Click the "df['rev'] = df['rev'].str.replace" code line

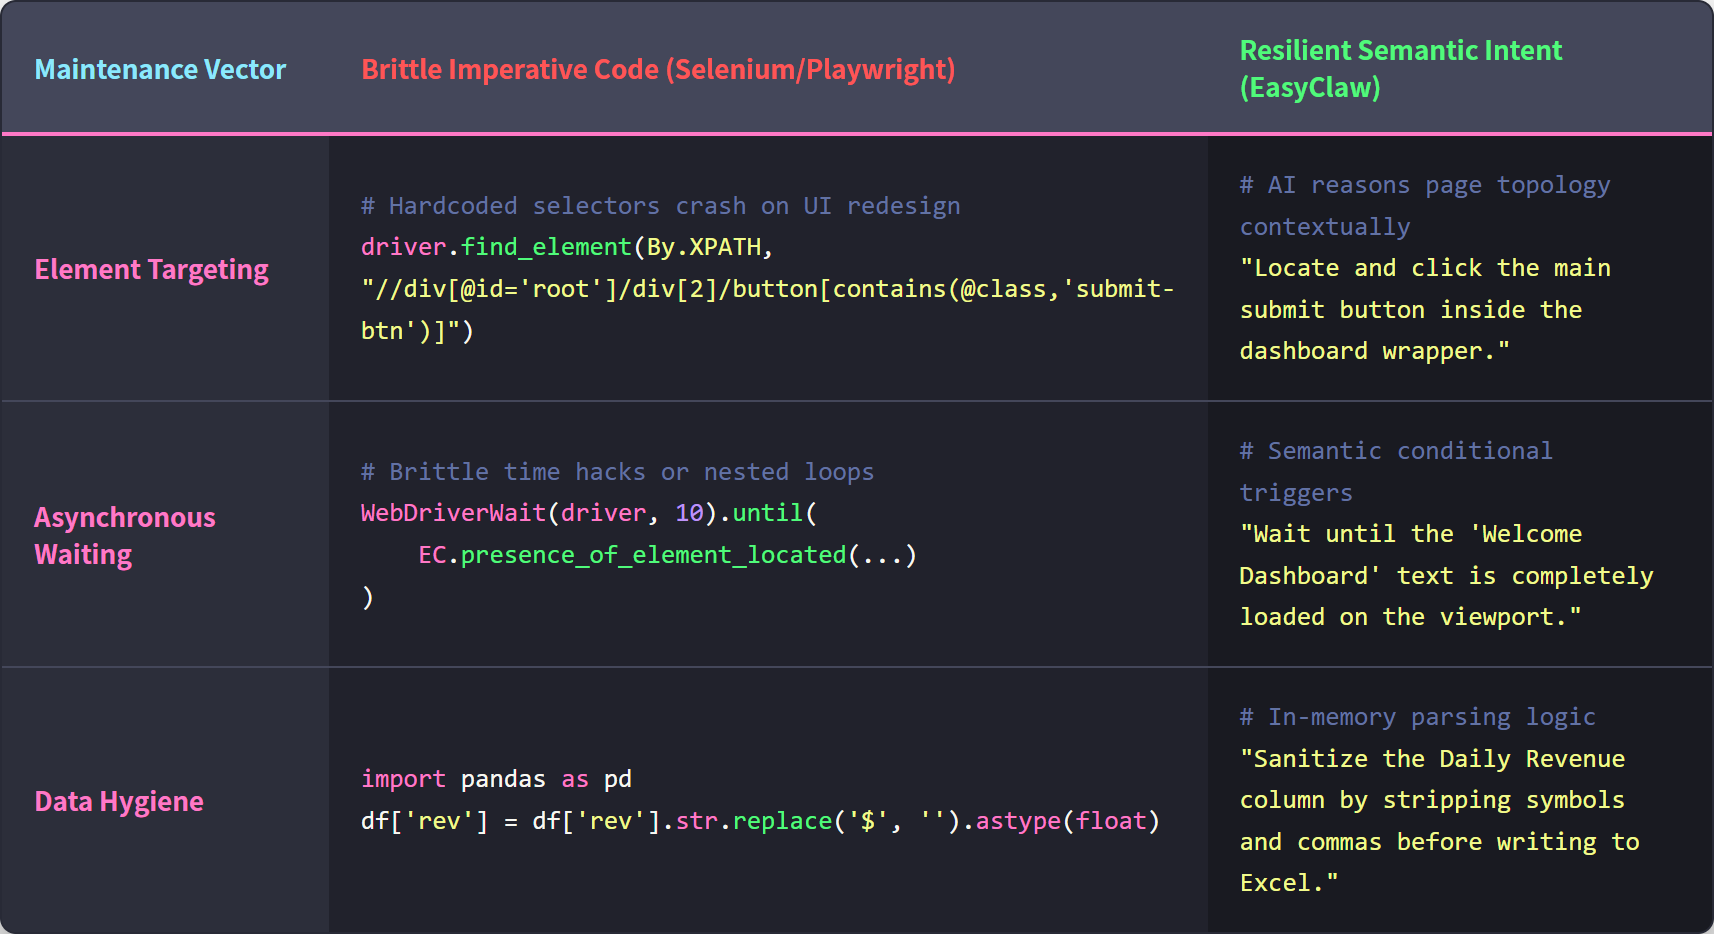760,821
